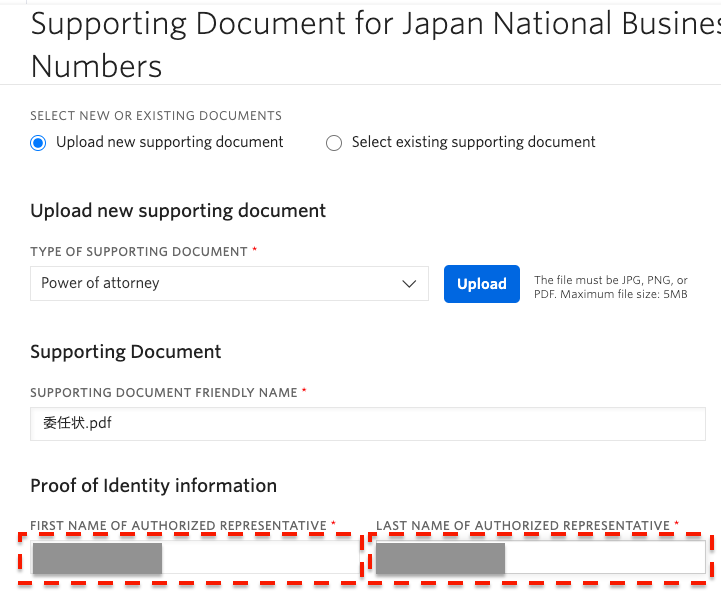
Task: Focus Last Name of Authorized Representative field
Action: tap(540, 558)
